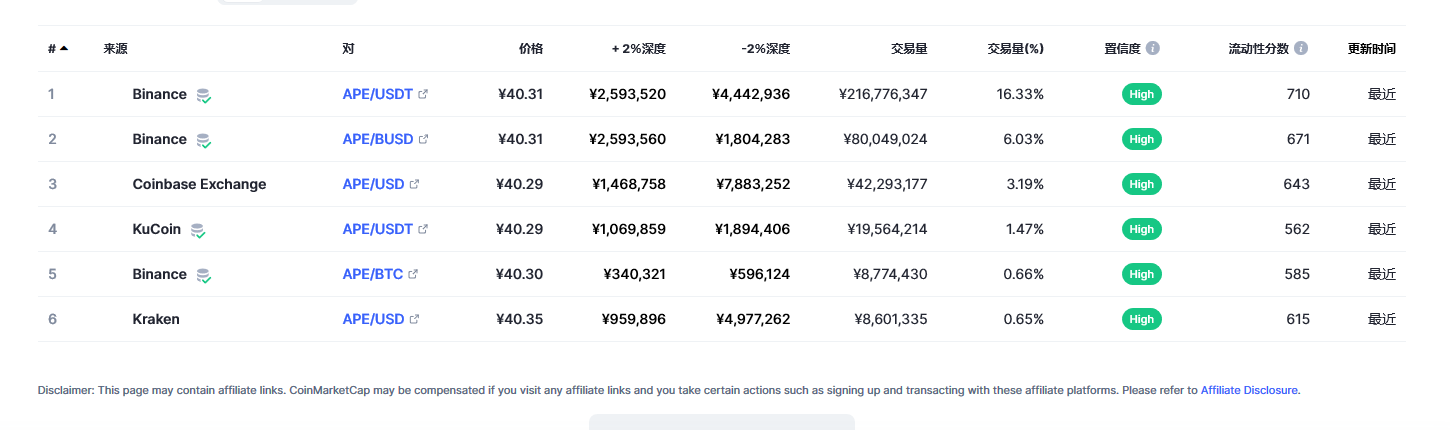Click the Kraken exchange name

pyautogui.click(x=156, y=319)
